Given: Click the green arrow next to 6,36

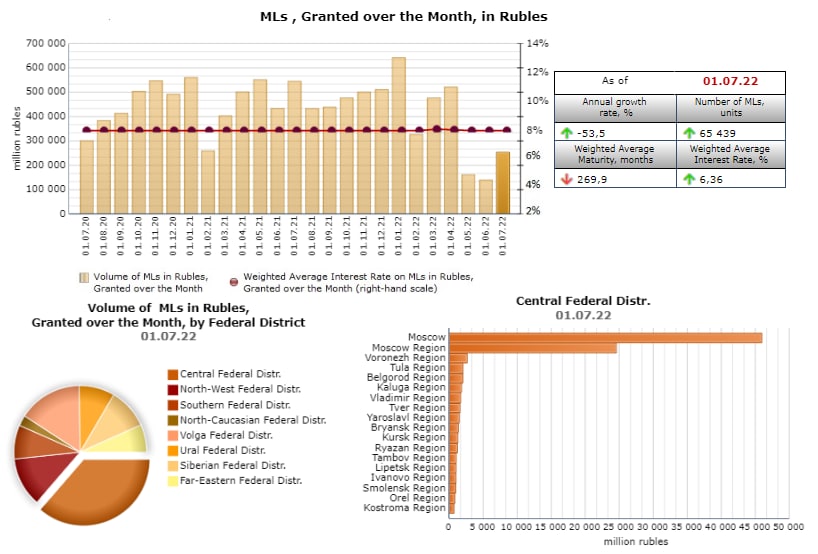Looking at the screenshot, I should [690, 179].
